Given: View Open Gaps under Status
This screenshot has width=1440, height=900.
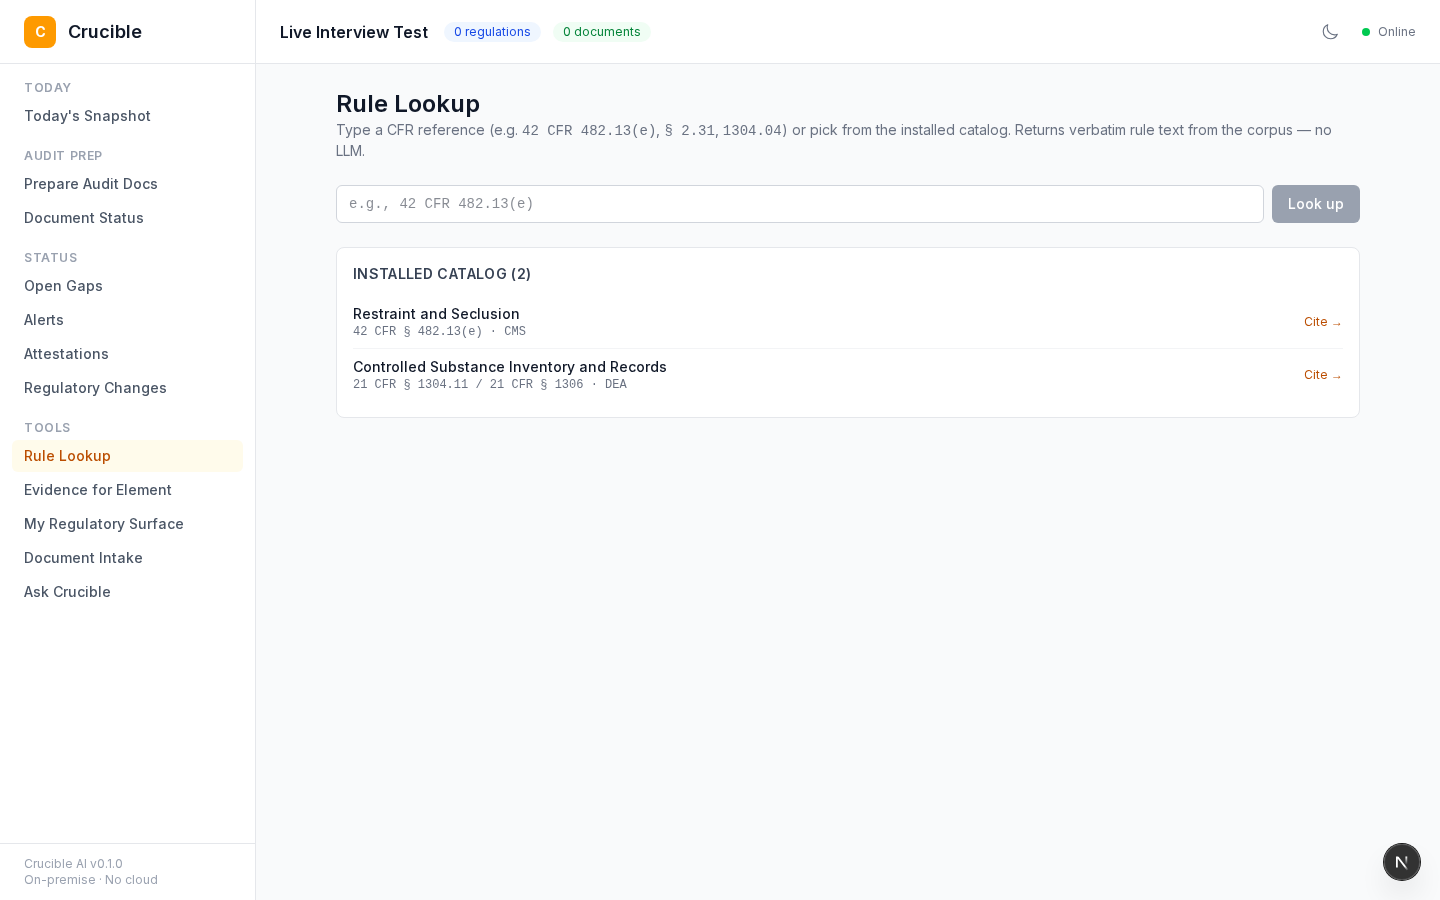Looking at the screenshot, I should point(63,286).
